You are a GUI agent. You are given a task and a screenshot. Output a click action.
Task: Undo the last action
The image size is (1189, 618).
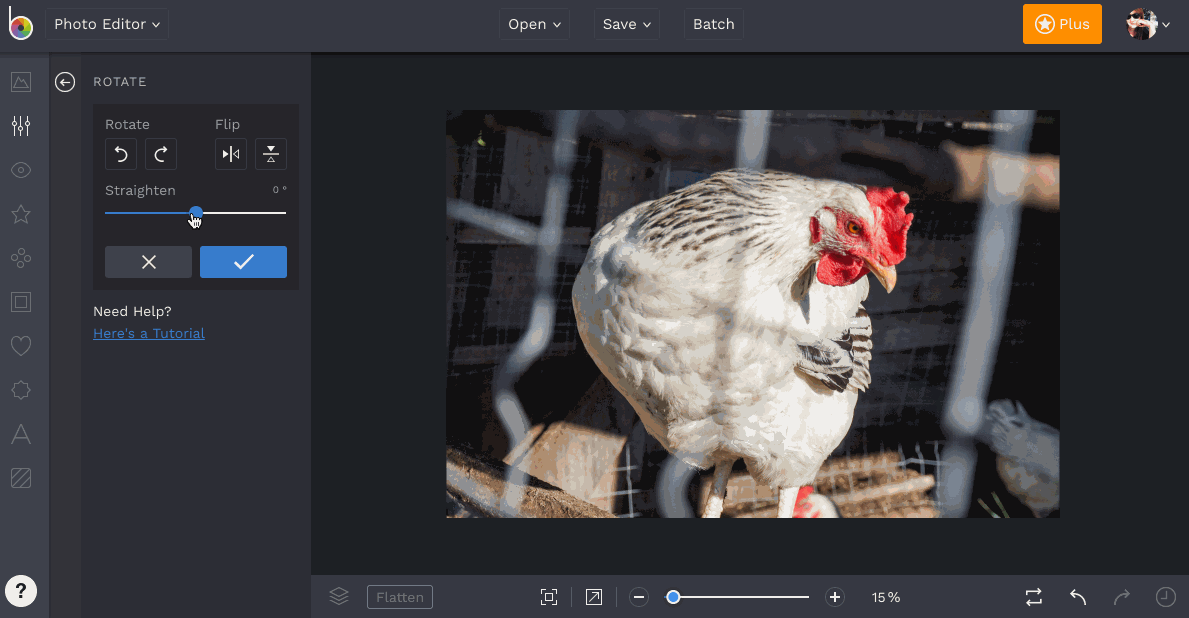1078,598
